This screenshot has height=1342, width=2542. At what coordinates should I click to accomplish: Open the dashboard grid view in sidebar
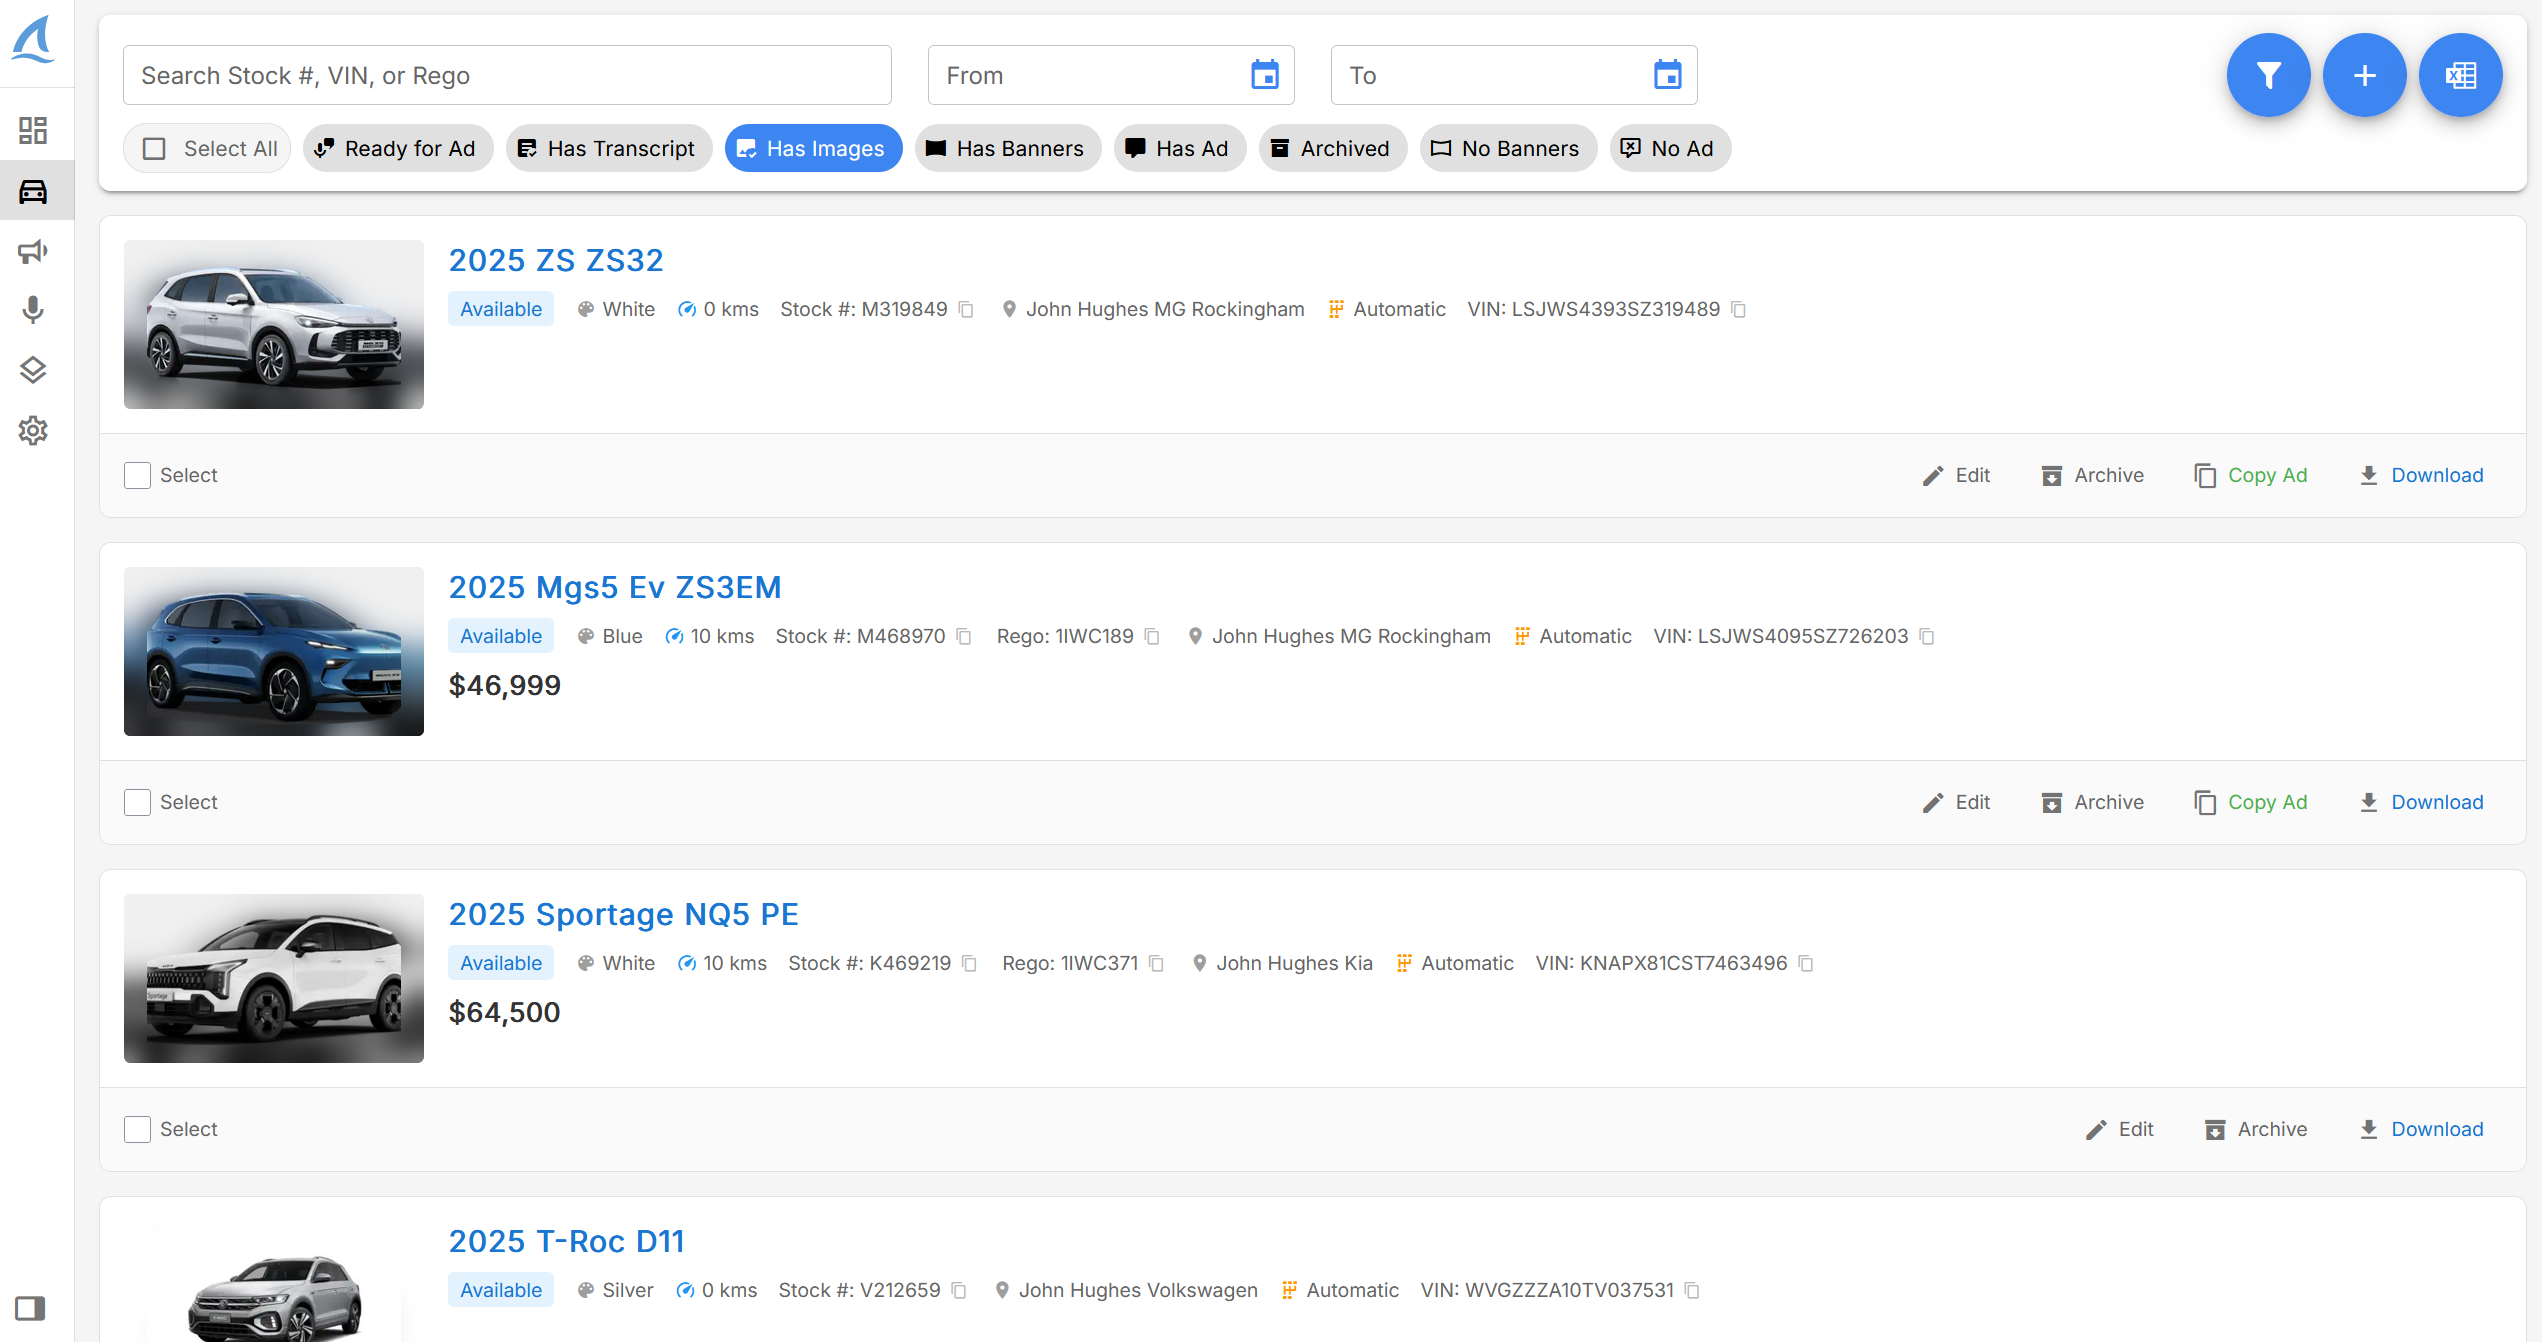[33, 129]
